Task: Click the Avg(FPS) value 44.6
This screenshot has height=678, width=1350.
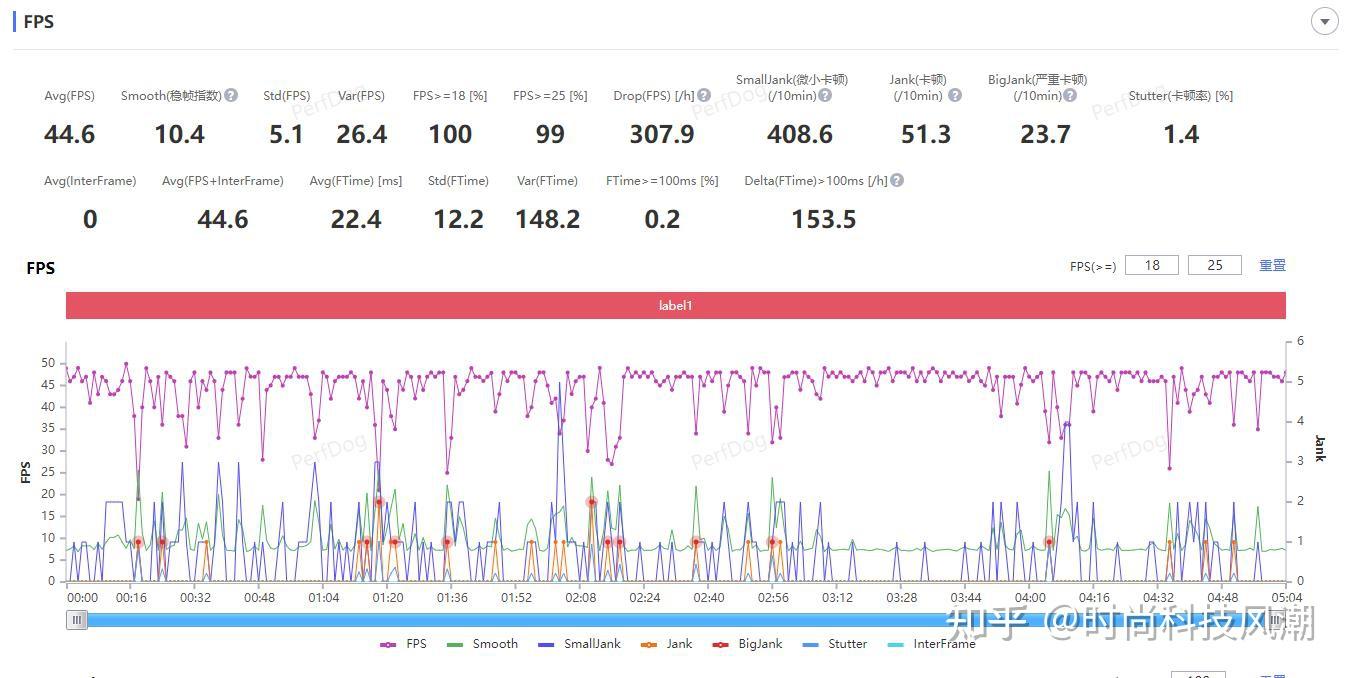Action: [69, 134]
